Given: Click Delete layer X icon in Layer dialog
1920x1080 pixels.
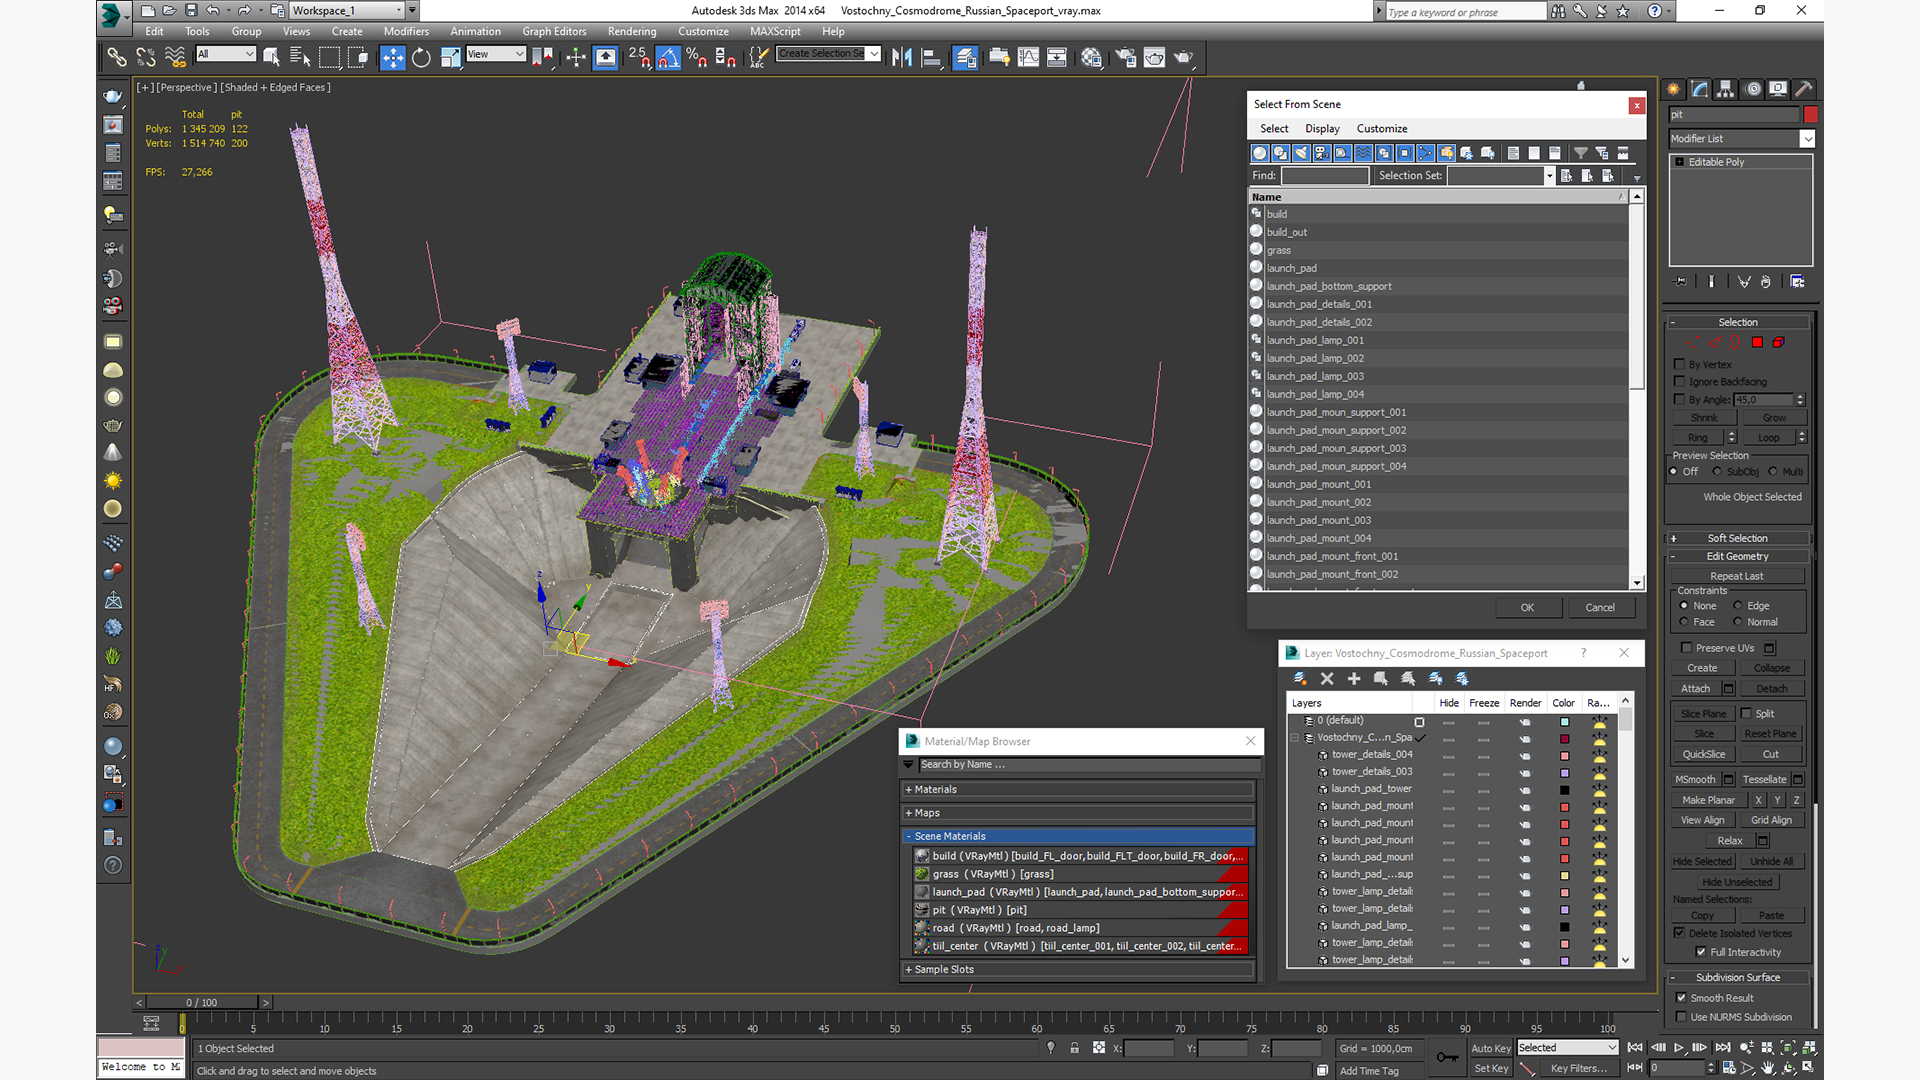Looking at the screenshot, I should click(1327, 678).
